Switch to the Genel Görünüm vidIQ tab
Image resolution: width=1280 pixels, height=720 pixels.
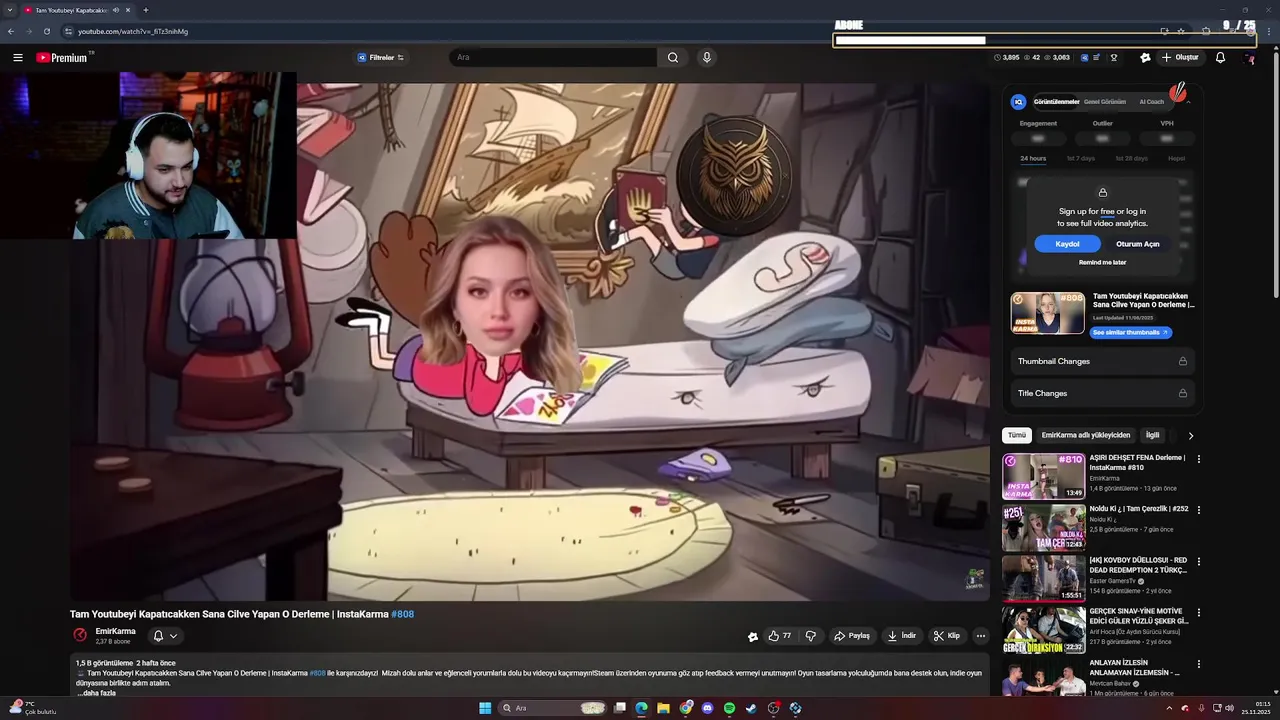[1105, 102]
